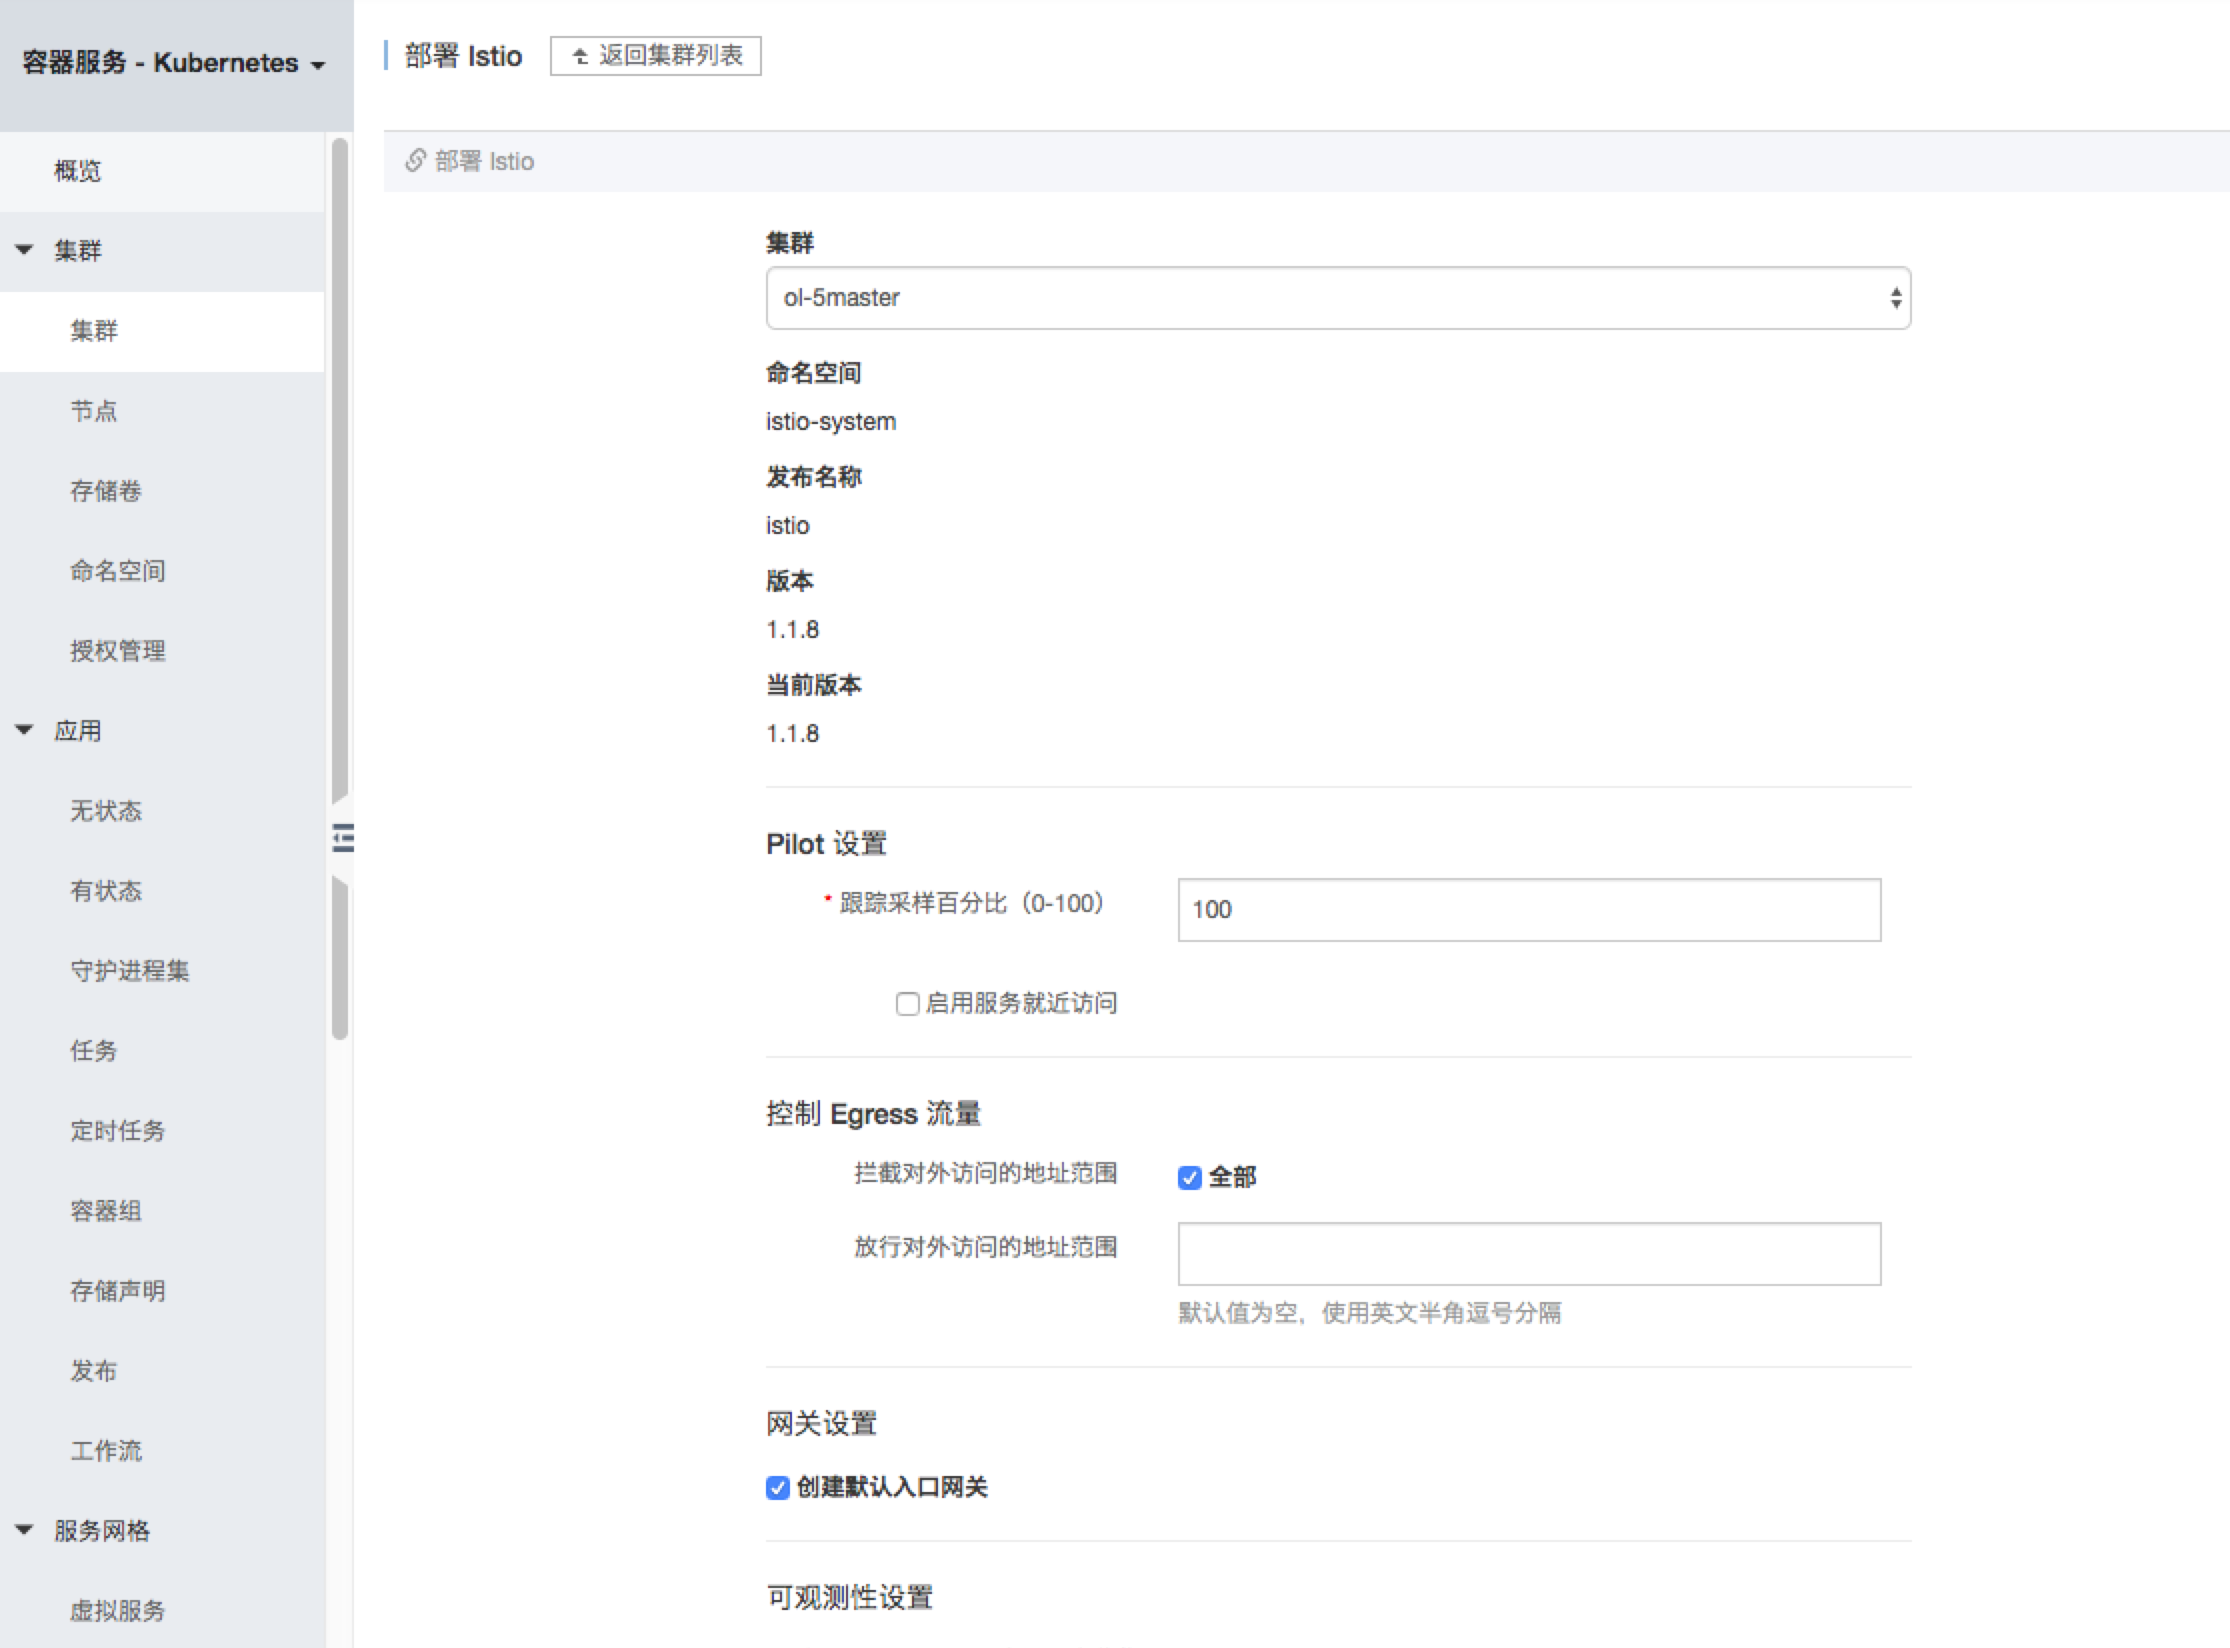Image resolution: width=2230 pixels, height=1648 pixels.
Task: Open 存储声明 in the sidebar
Action: pos(162,1291)
